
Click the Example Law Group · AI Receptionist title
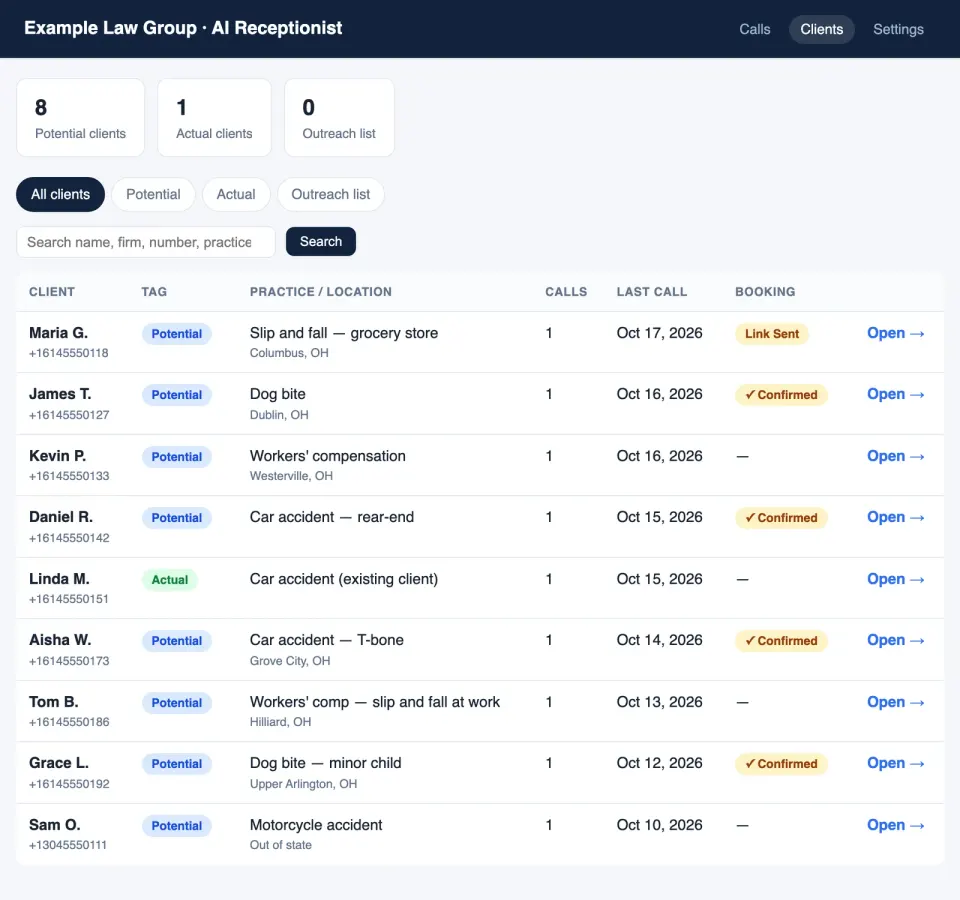(183, 28)
